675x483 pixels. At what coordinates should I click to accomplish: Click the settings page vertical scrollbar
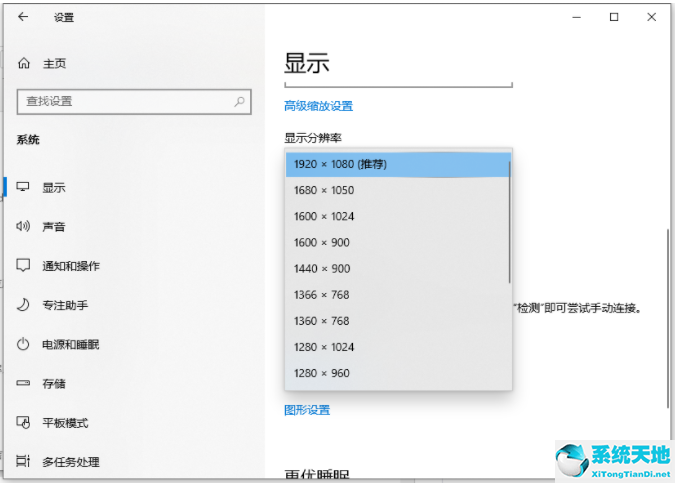668,319
